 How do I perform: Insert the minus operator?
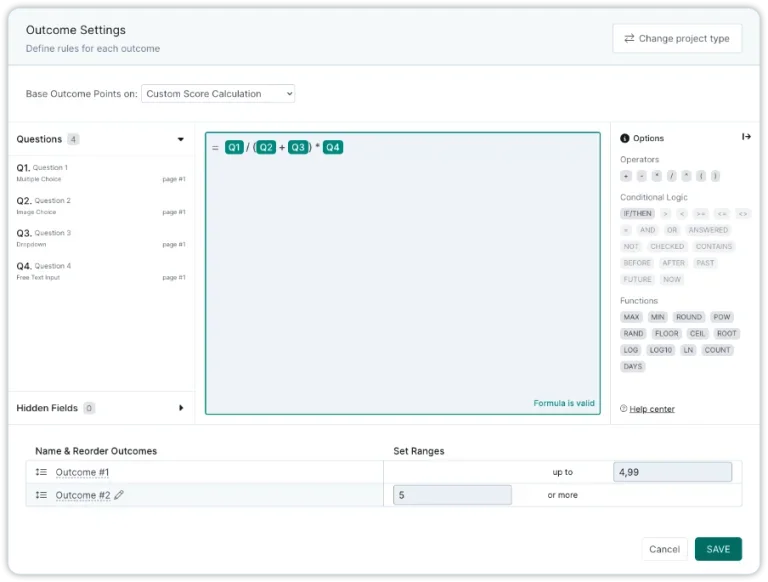pos(642,176)
